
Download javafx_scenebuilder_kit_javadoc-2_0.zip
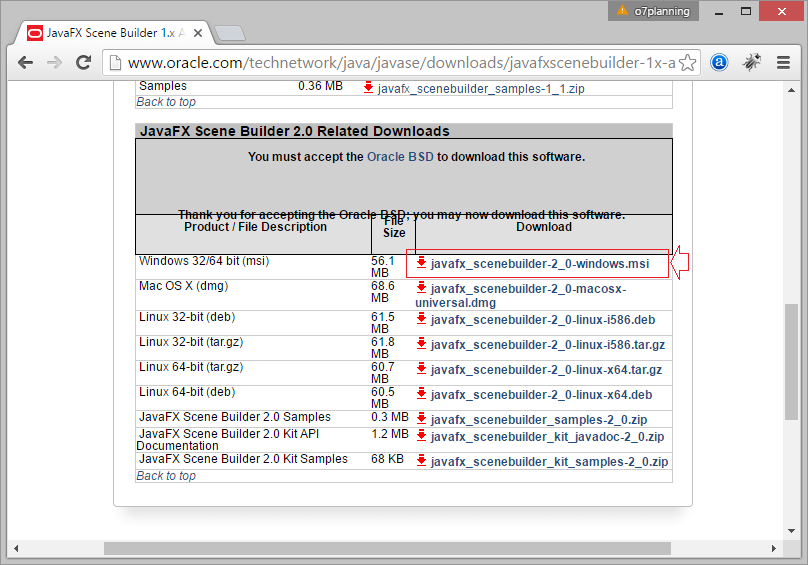pyautogui.click(x=547, y=437)
